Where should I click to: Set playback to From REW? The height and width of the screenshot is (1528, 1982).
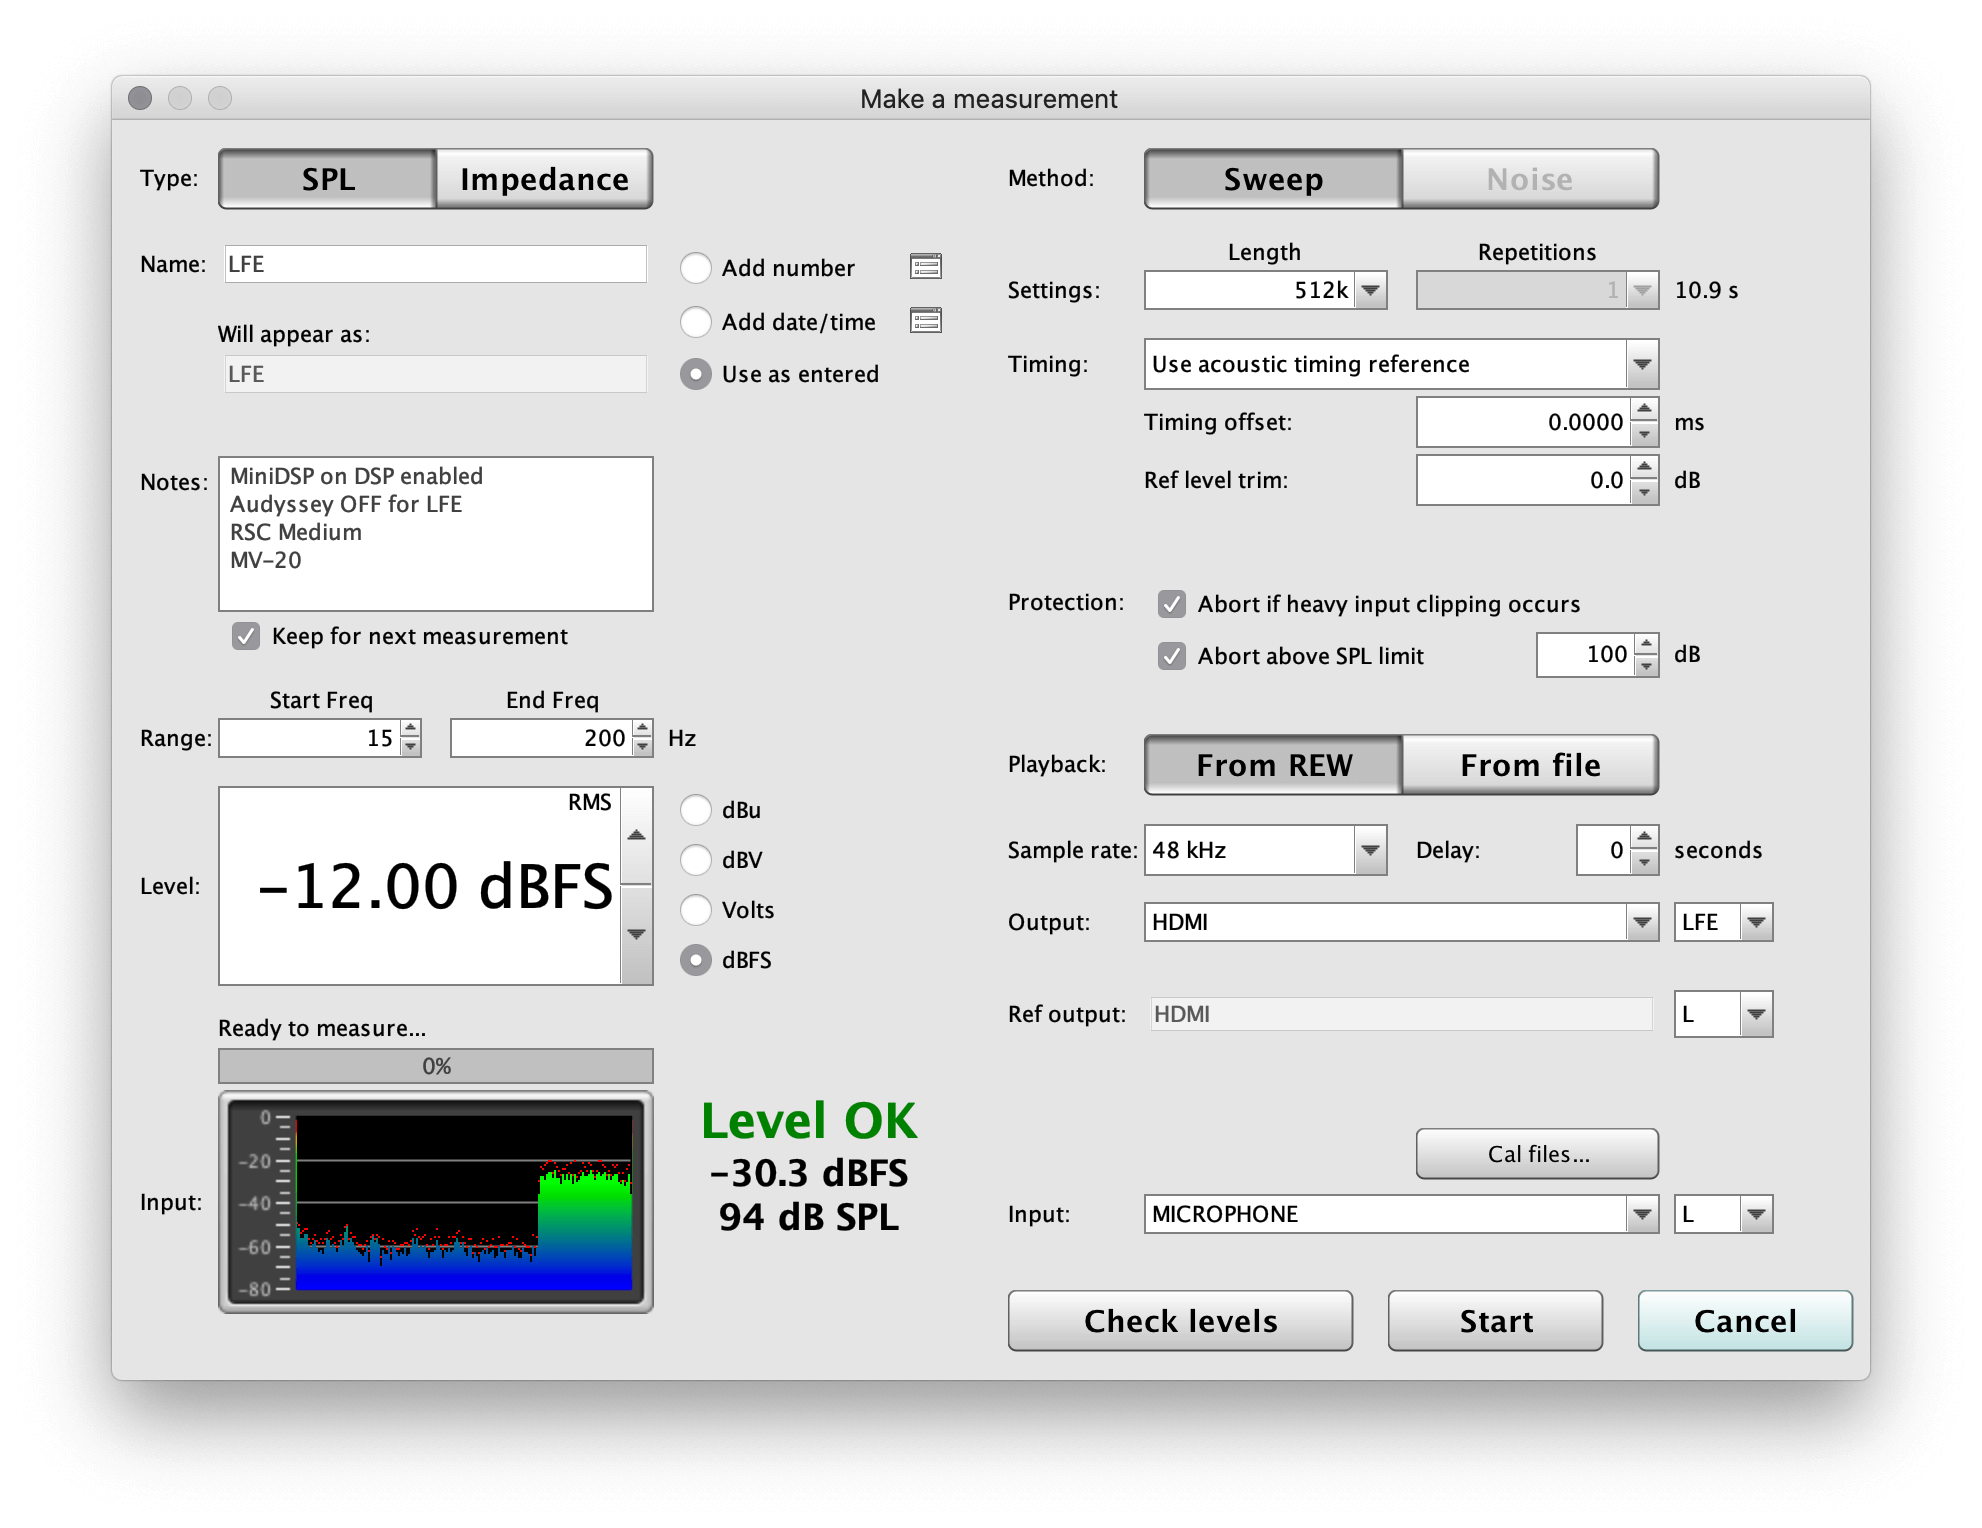tap(1273, 765)
